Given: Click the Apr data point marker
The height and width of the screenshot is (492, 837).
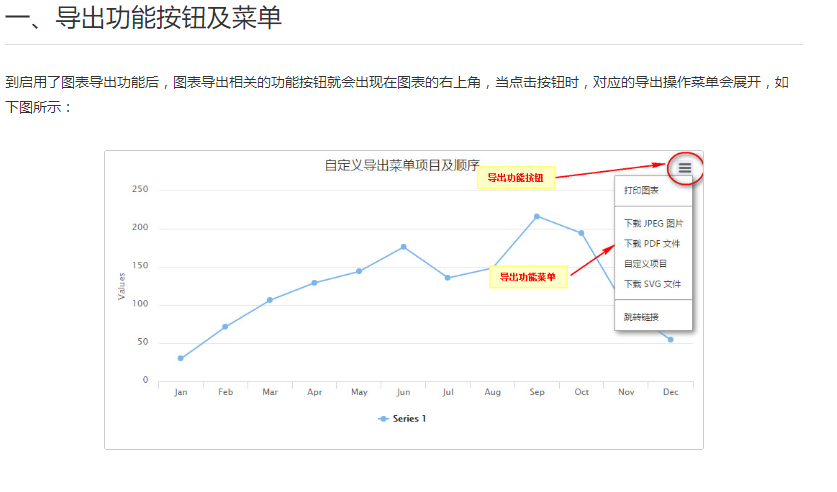Looking at the screenshot, I should pyautogui.click(x=314, y=283).
